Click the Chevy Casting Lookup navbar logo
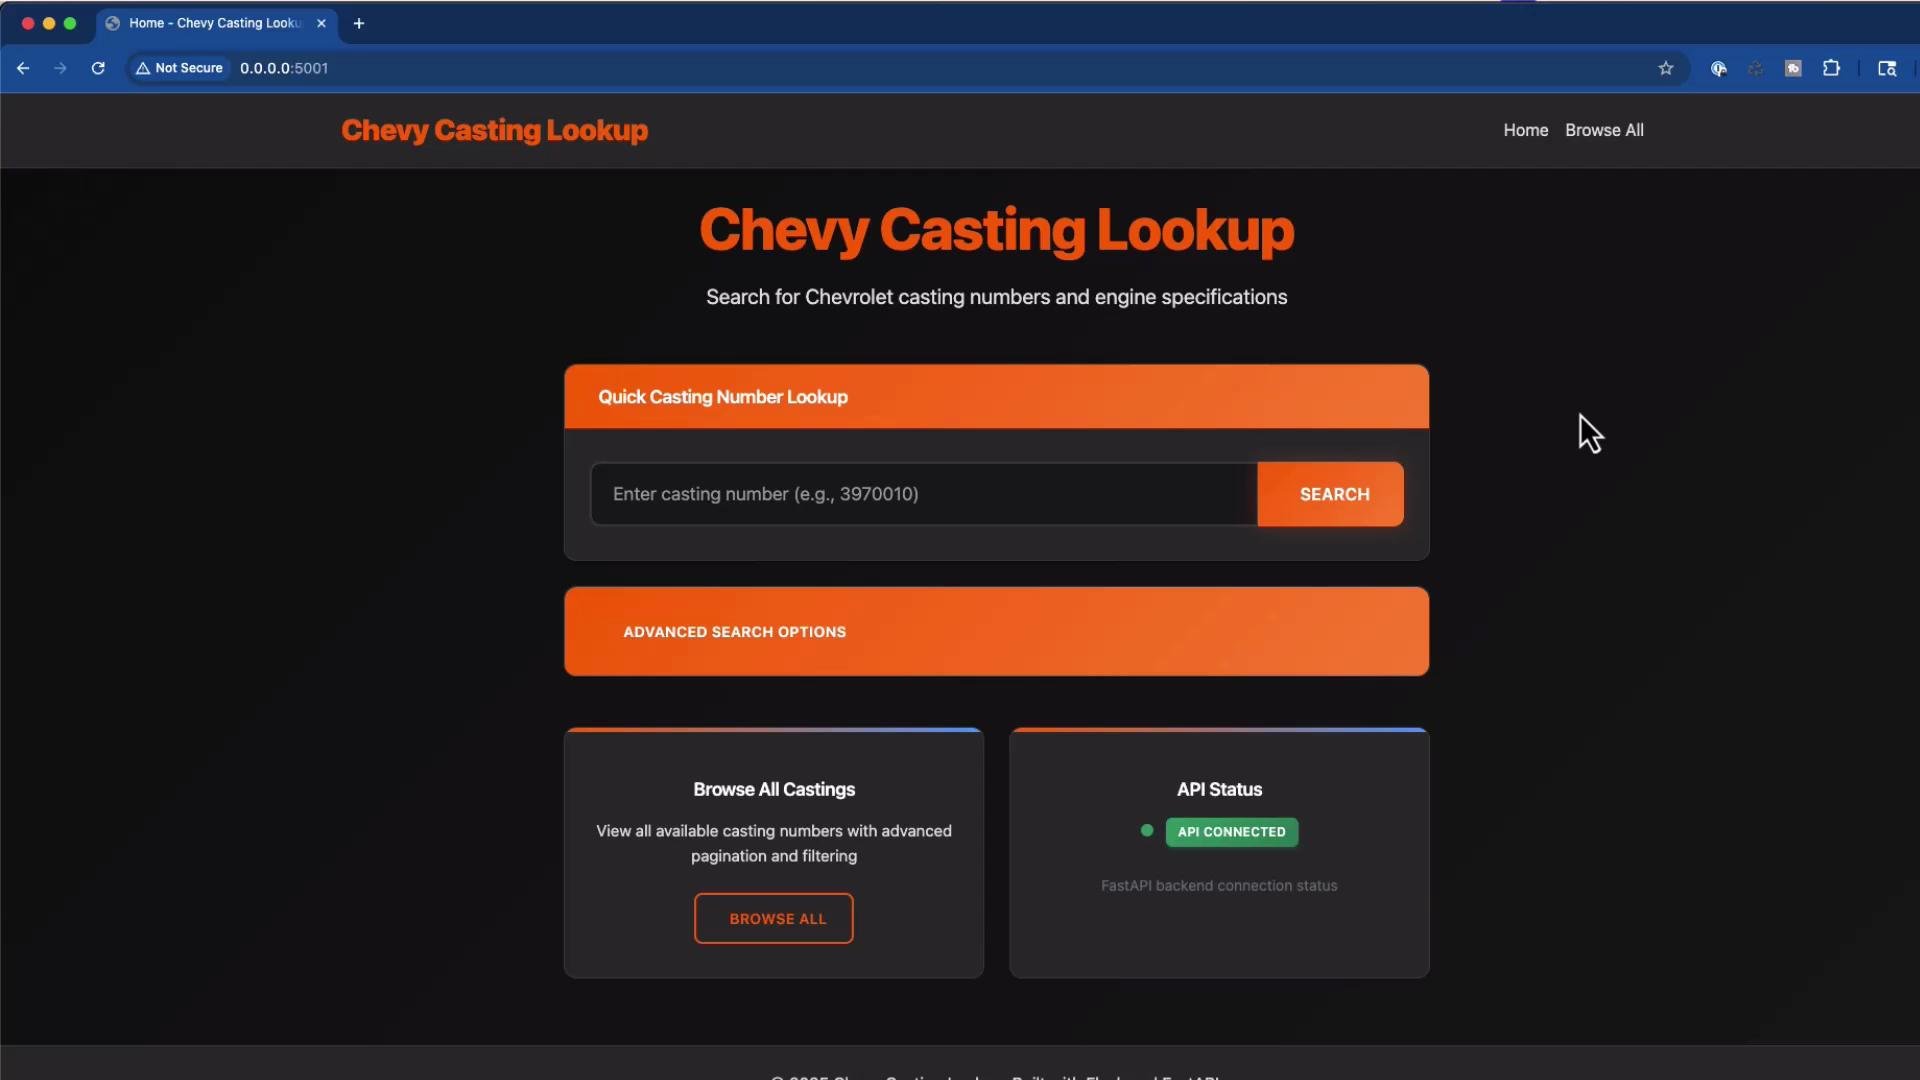This screenshot has width=1920, height=1080. (494, 130)
